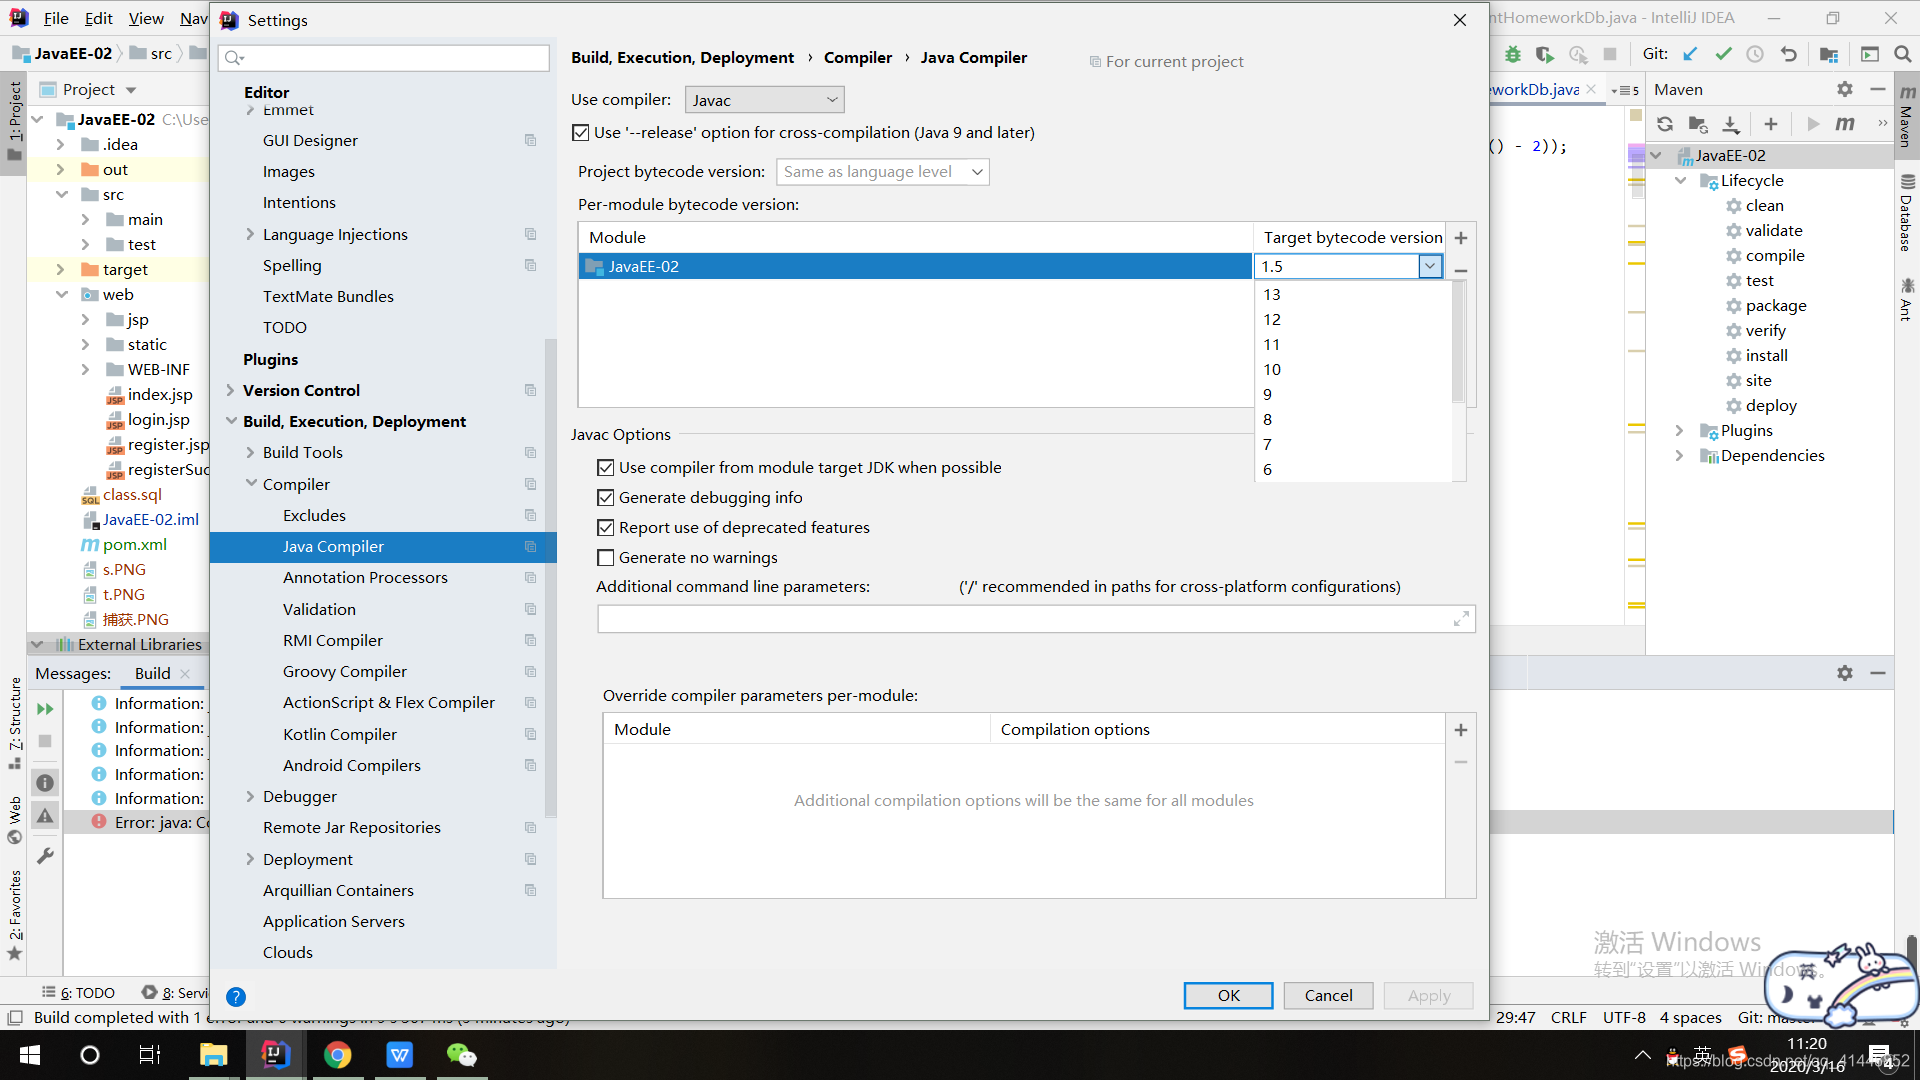Enable Generate no warnings checkbox
This screenshot has width=1920, height=1080.
point(605,558)
